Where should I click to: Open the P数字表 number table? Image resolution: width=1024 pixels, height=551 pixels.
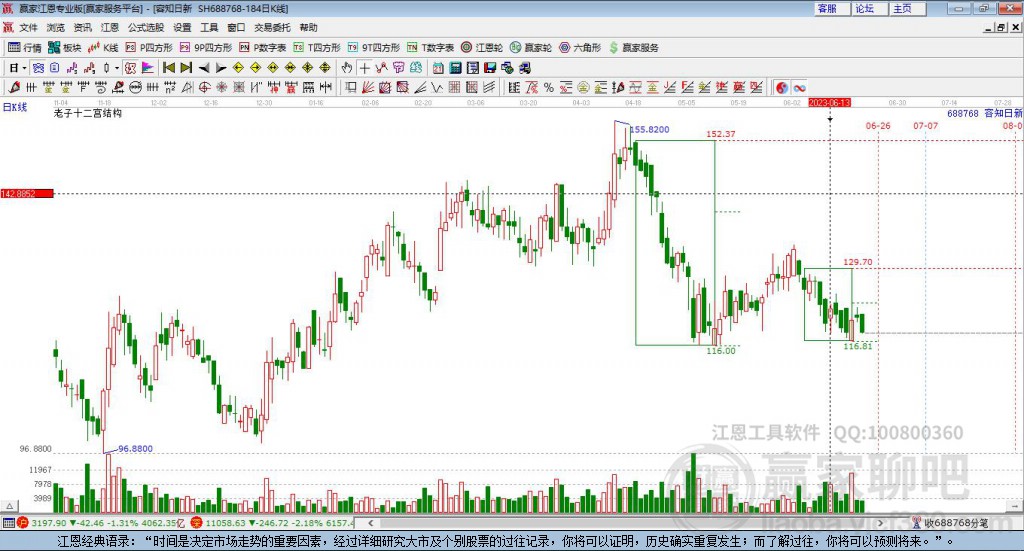(263, 48)
